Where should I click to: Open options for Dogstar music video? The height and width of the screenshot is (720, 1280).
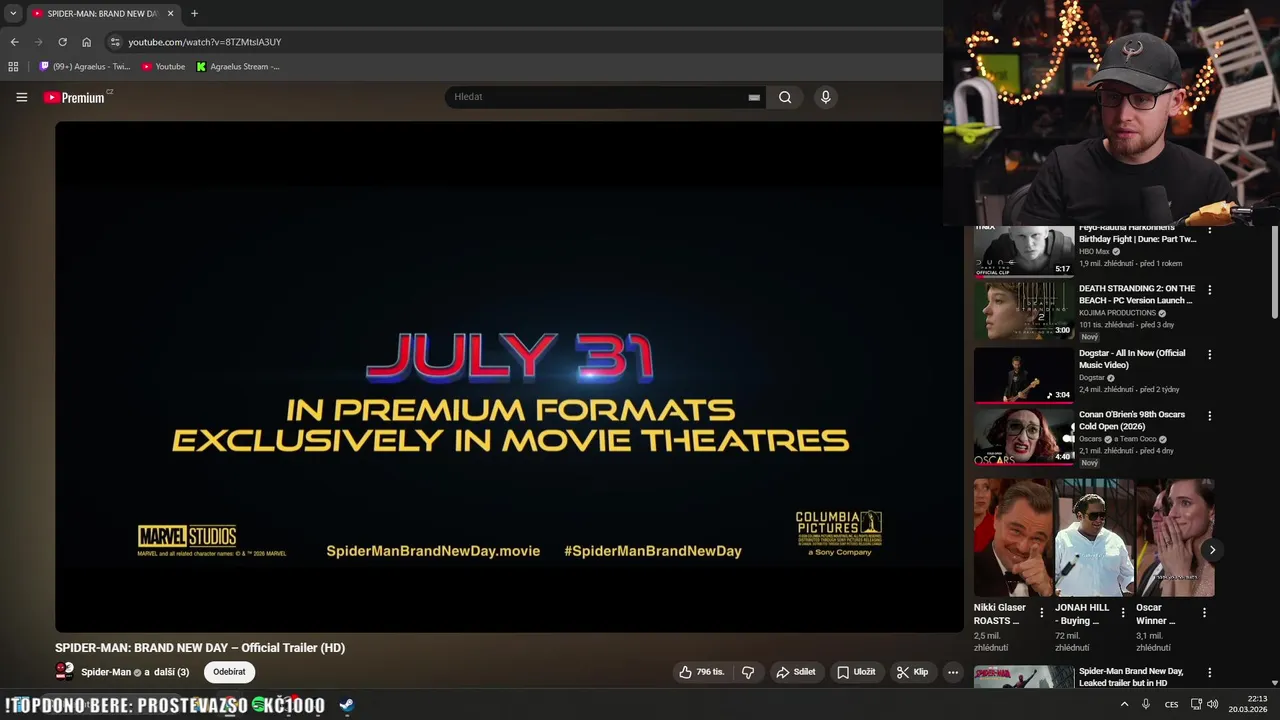1210,355
